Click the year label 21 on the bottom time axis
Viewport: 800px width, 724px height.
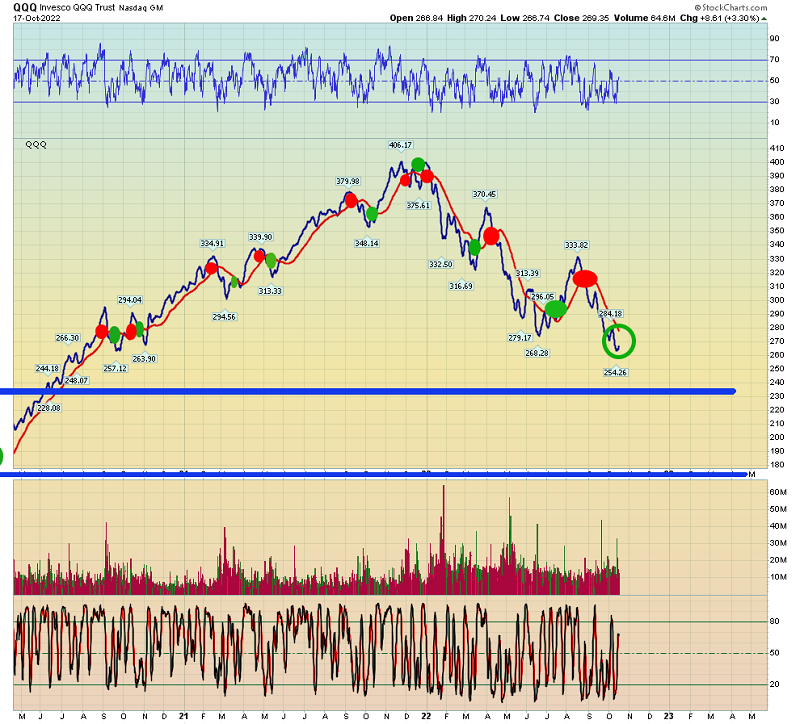(184, 716)
